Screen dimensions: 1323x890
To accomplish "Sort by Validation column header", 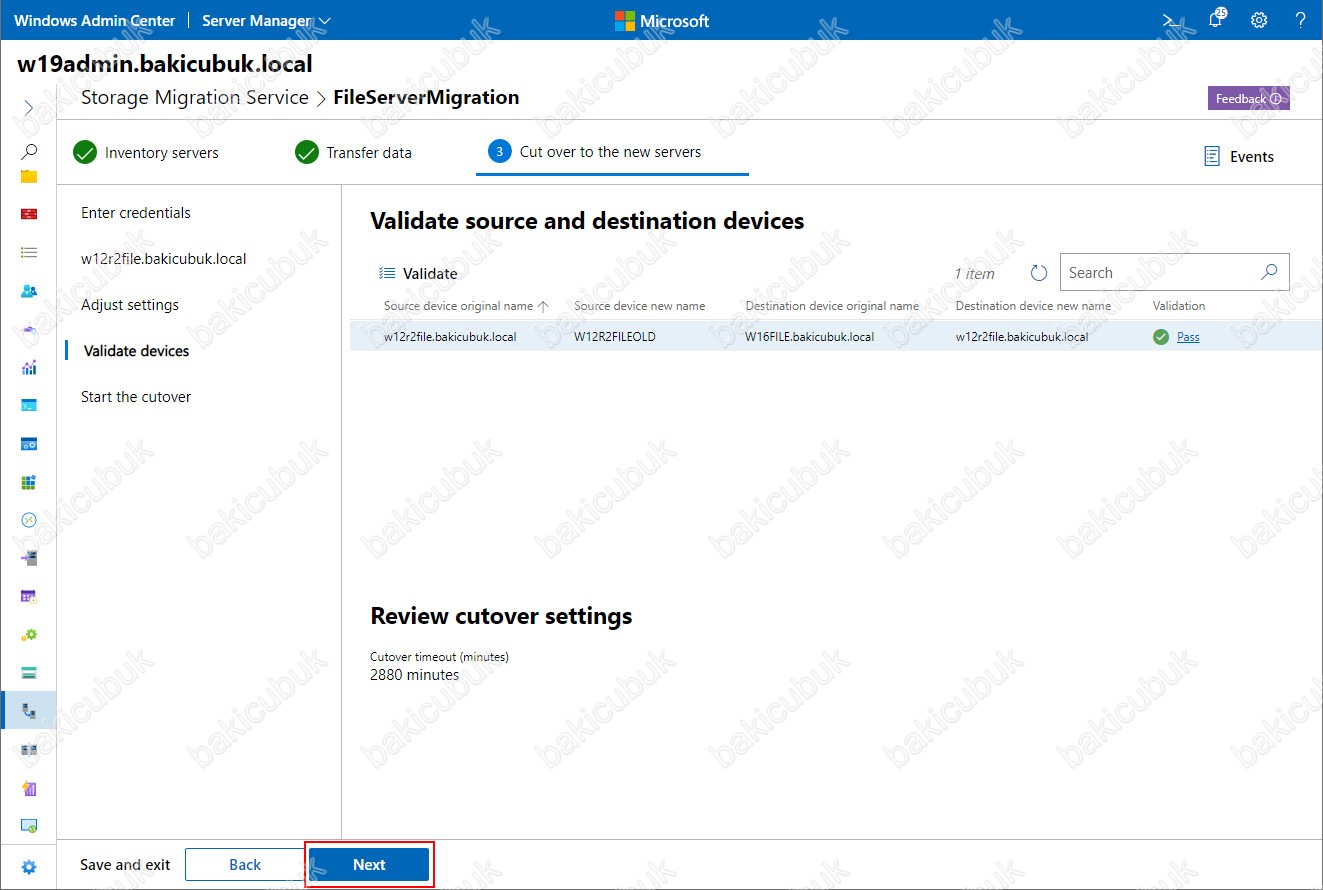I will coord(1179,306).
